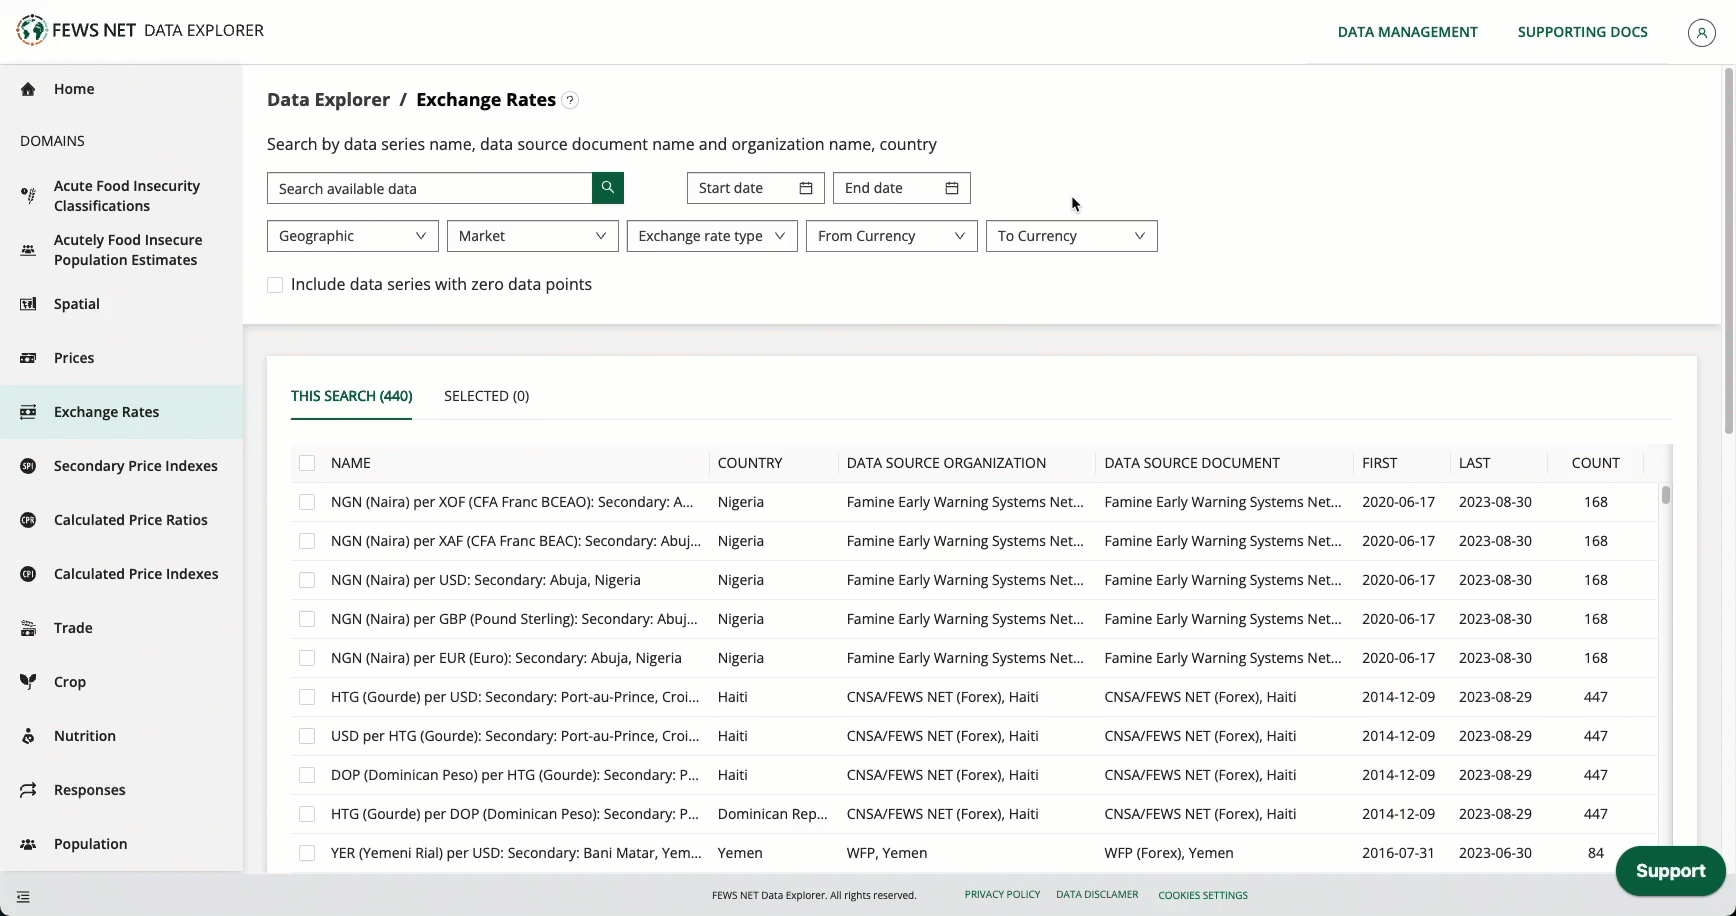Viewport: 1736px width, 916px height.
Task: Open the From Currency dropdown
Action: pyautogui.click(x=891, y=236)
